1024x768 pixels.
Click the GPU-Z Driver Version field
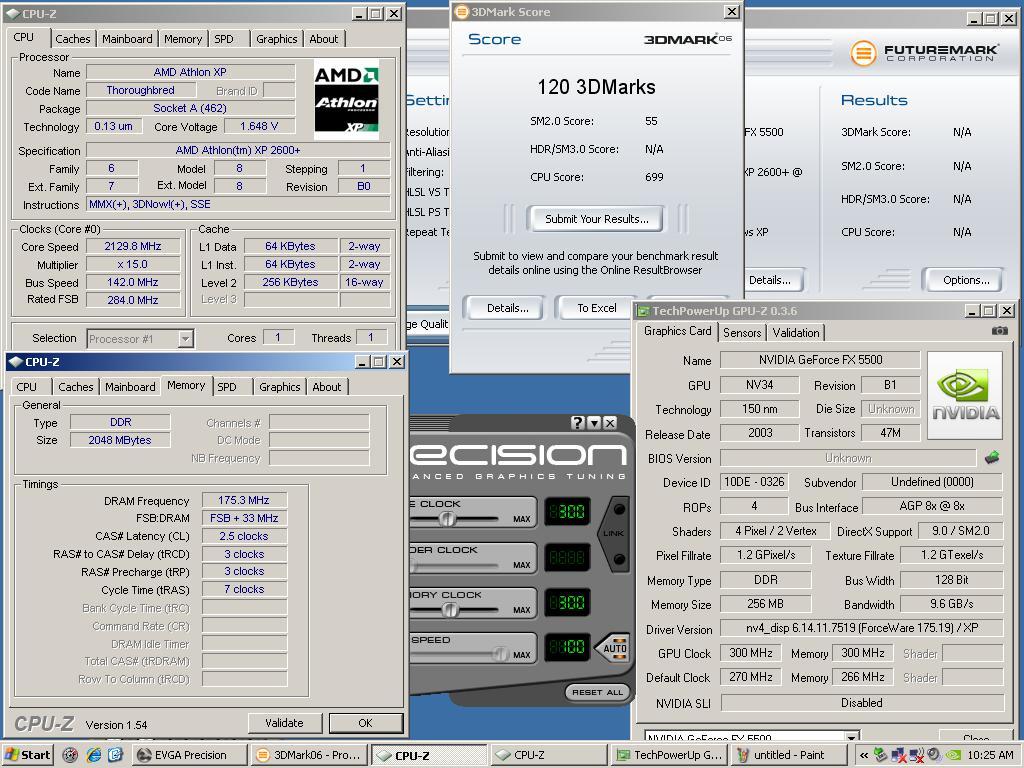coord(861,628)
